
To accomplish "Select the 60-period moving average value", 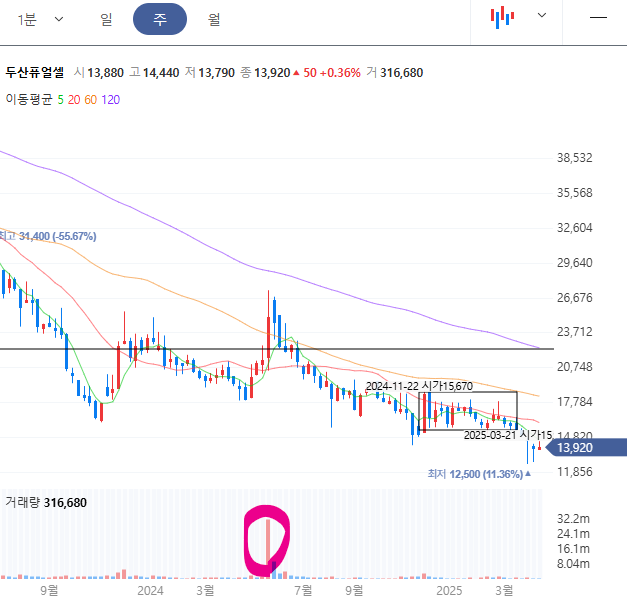I will 90,100.
